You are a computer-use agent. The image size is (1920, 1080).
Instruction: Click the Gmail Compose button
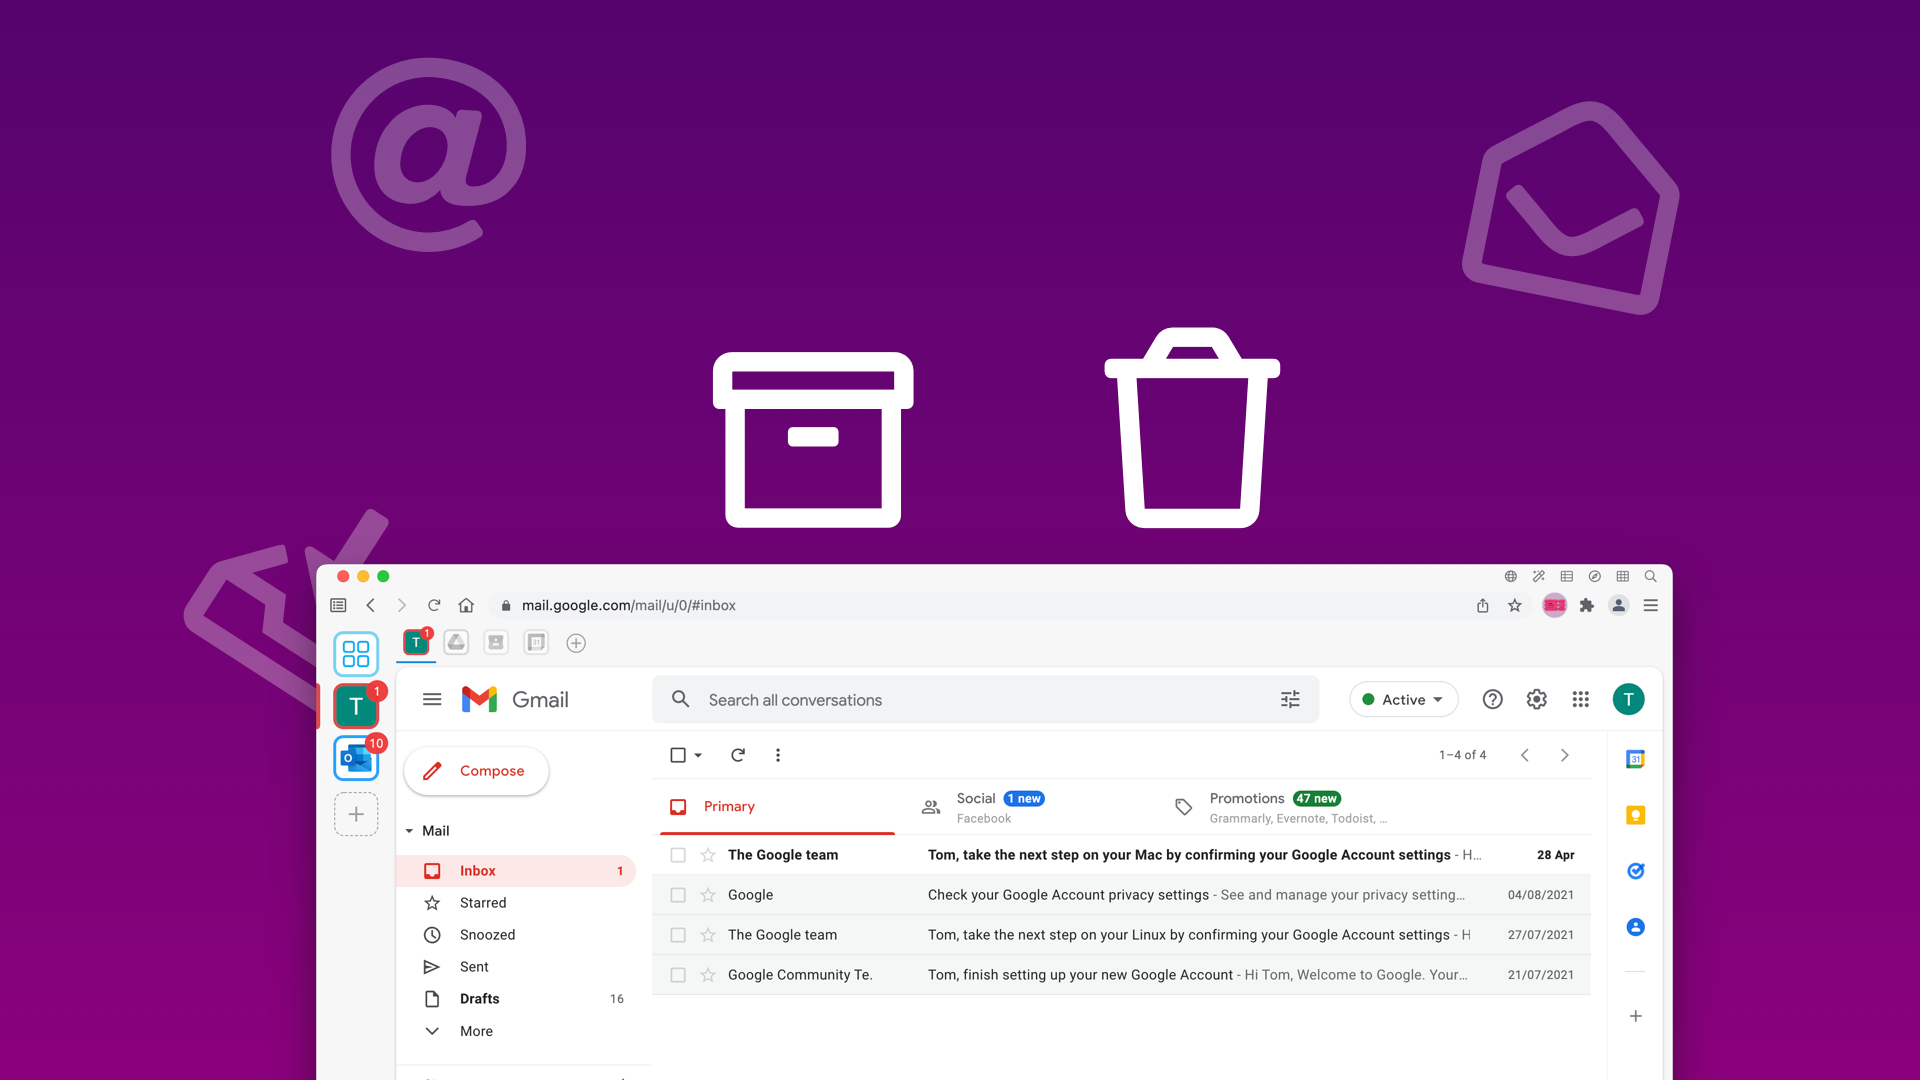pos(477,769)
